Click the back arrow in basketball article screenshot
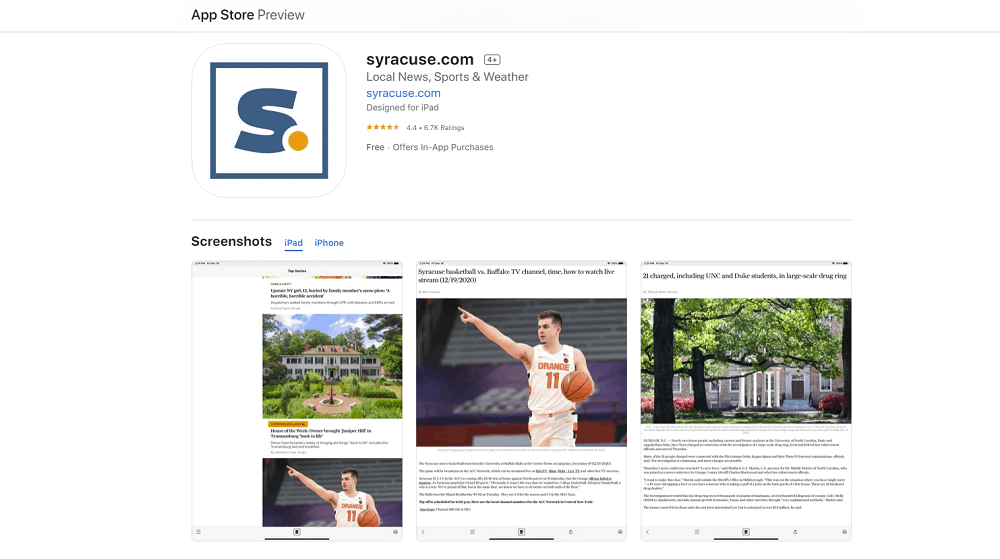1000x559 pixels. (x=423, y=532)
